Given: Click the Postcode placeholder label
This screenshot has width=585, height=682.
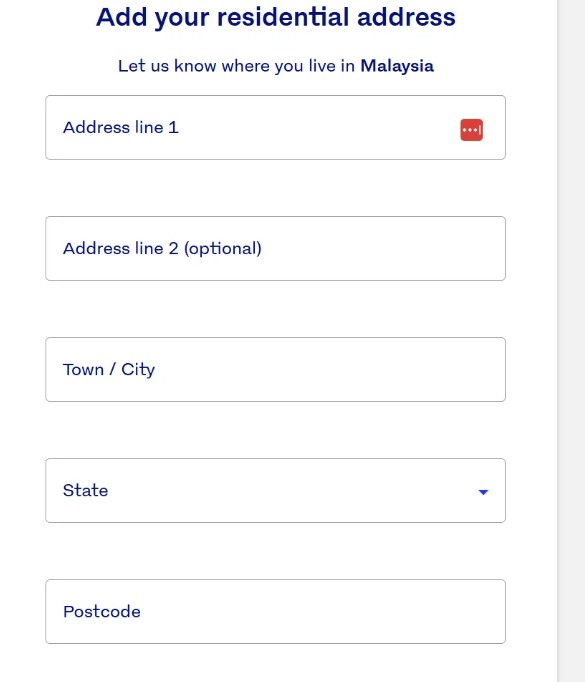Looking at the screenshot, I should click(102, 612).
